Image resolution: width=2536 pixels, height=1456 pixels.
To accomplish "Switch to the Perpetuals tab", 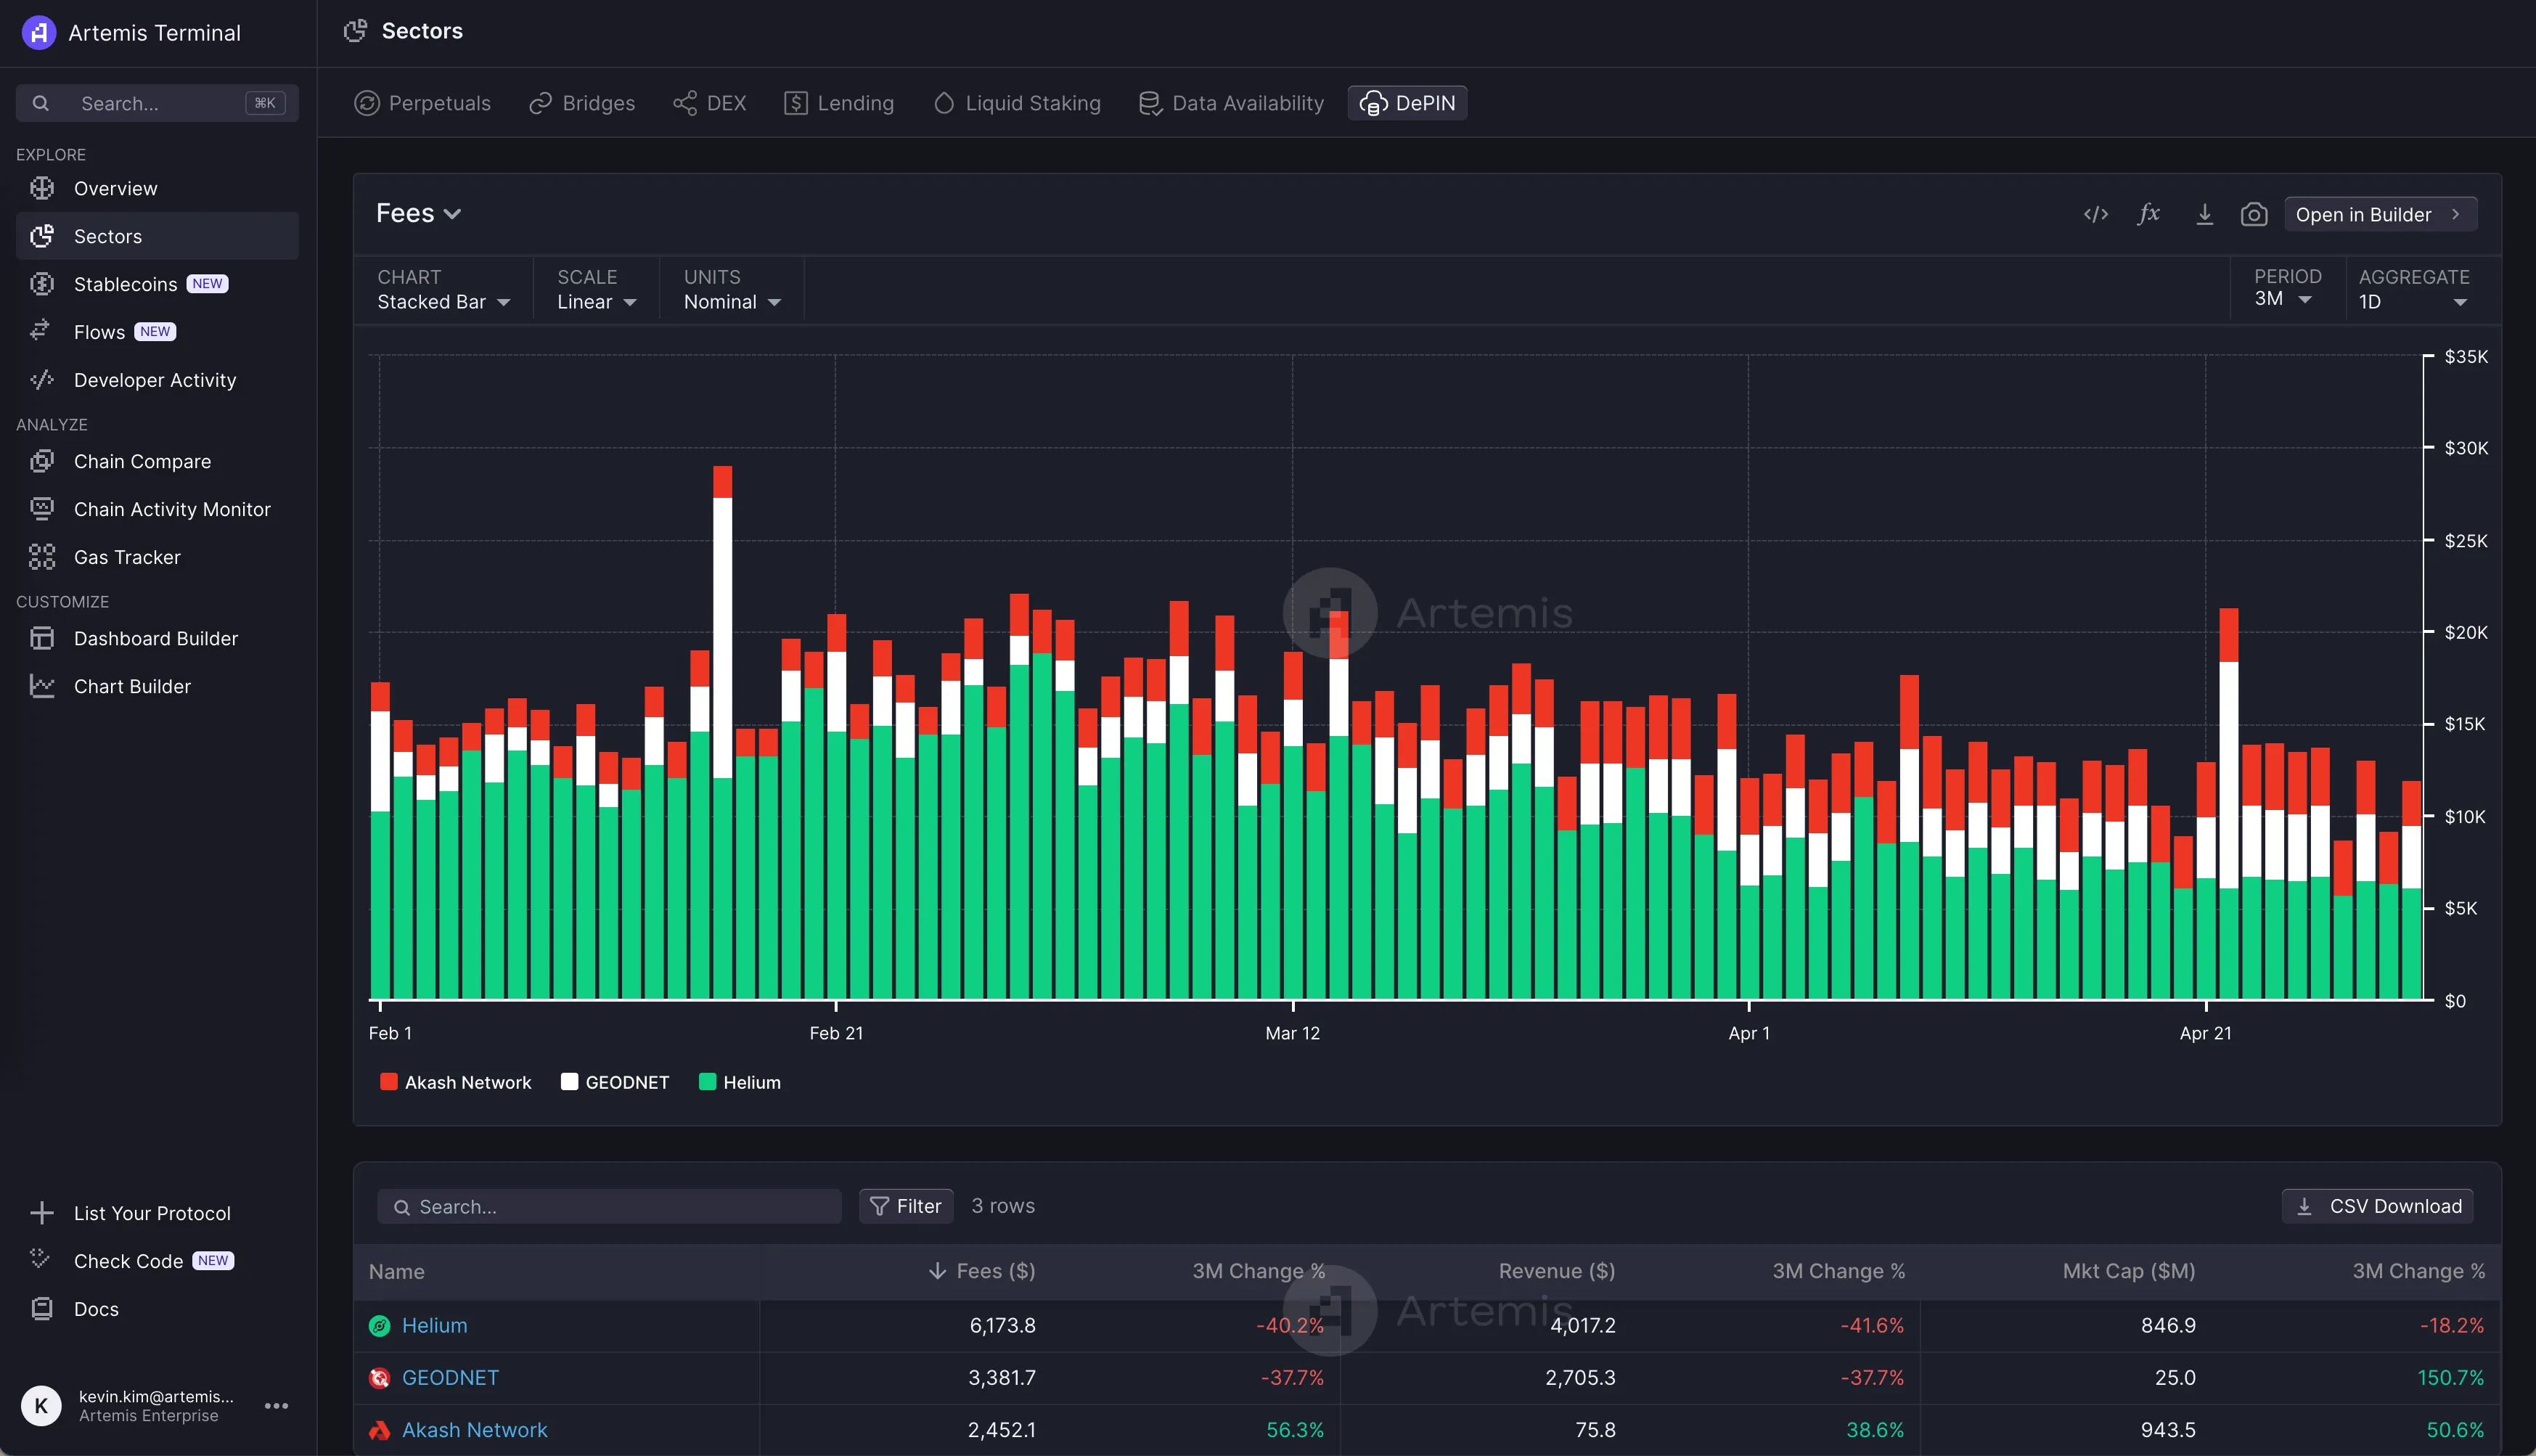I will click(423, 103).
